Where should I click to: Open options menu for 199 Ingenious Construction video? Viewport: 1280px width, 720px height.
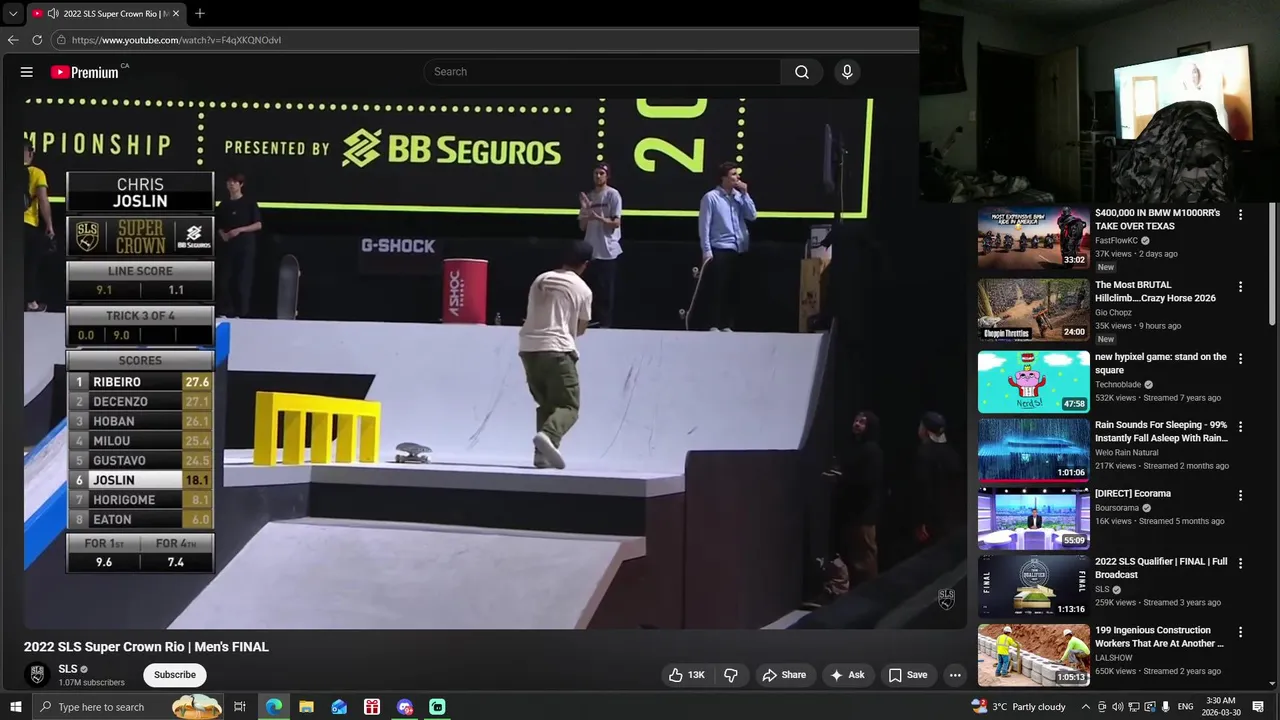1241,632
